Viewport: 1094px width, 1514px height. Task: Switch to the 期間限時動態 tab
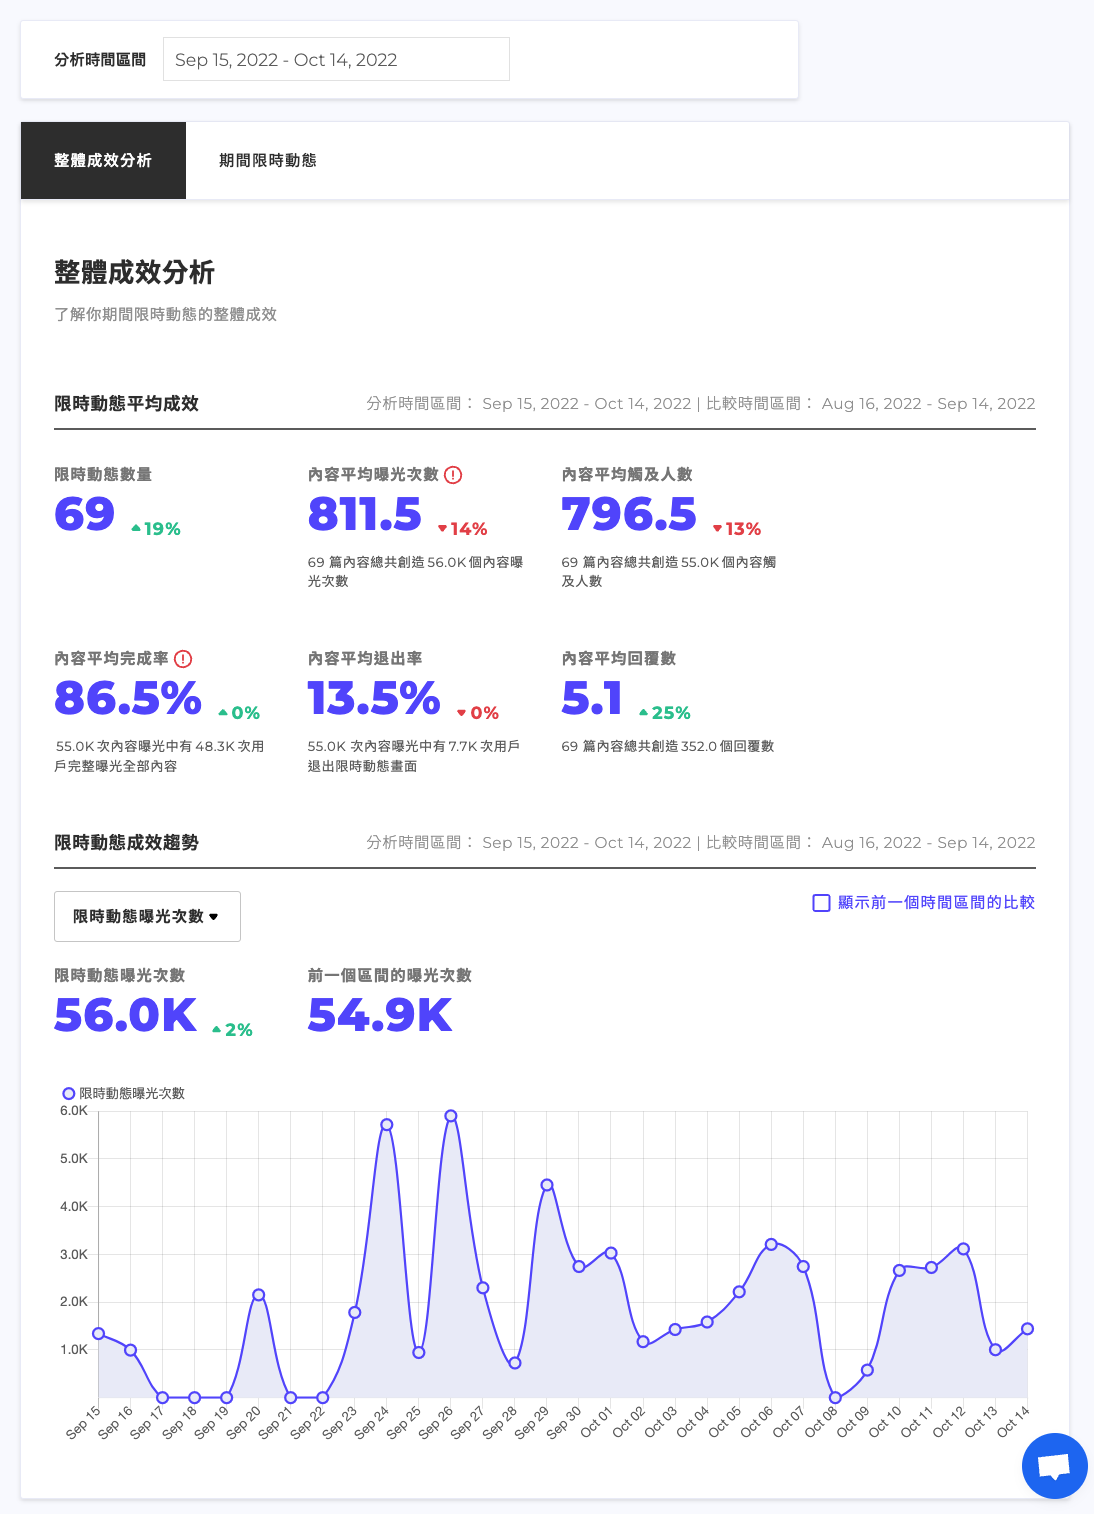pyautogui.click(x=268, y=160)
